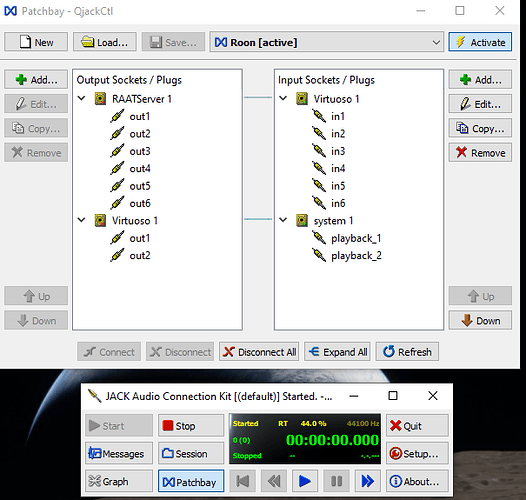
Task: Open the Graph window
Action: pos(119,481)
